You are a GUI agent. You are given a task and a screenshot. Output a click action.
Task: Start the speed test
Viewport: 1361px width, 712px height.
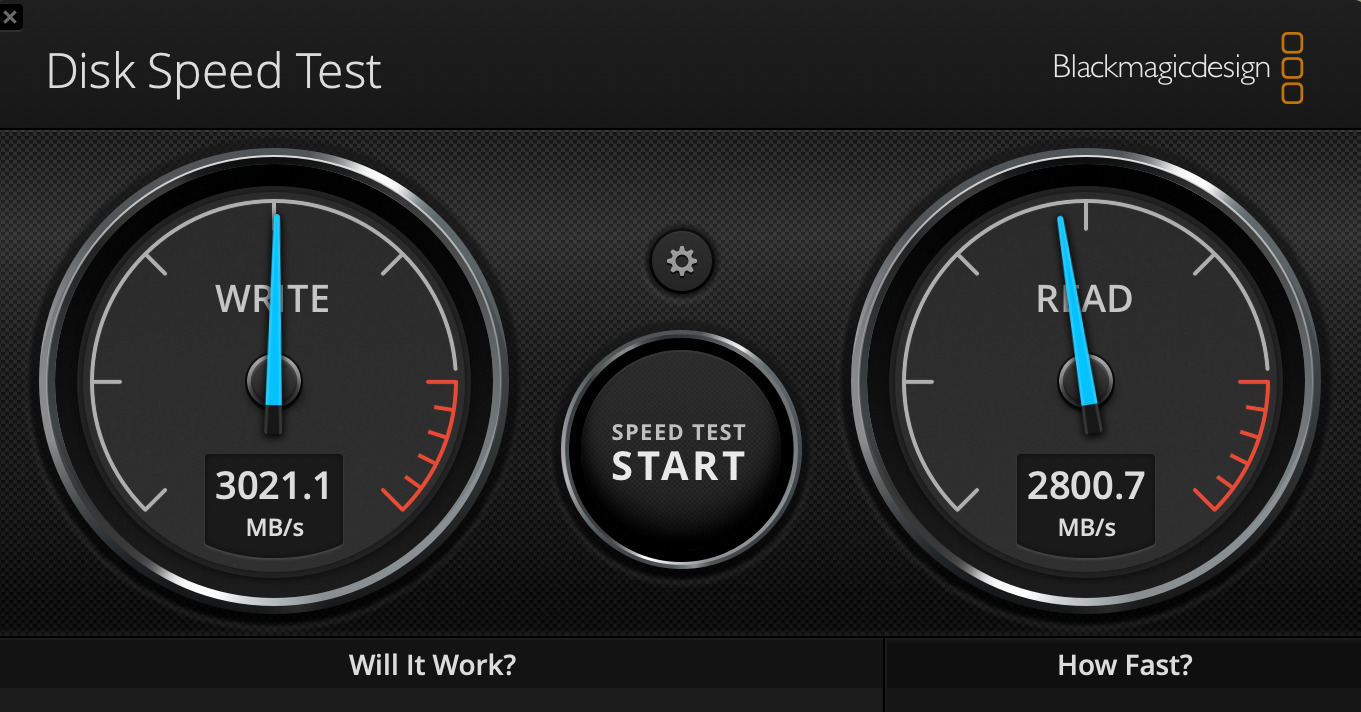pos(680,452)
